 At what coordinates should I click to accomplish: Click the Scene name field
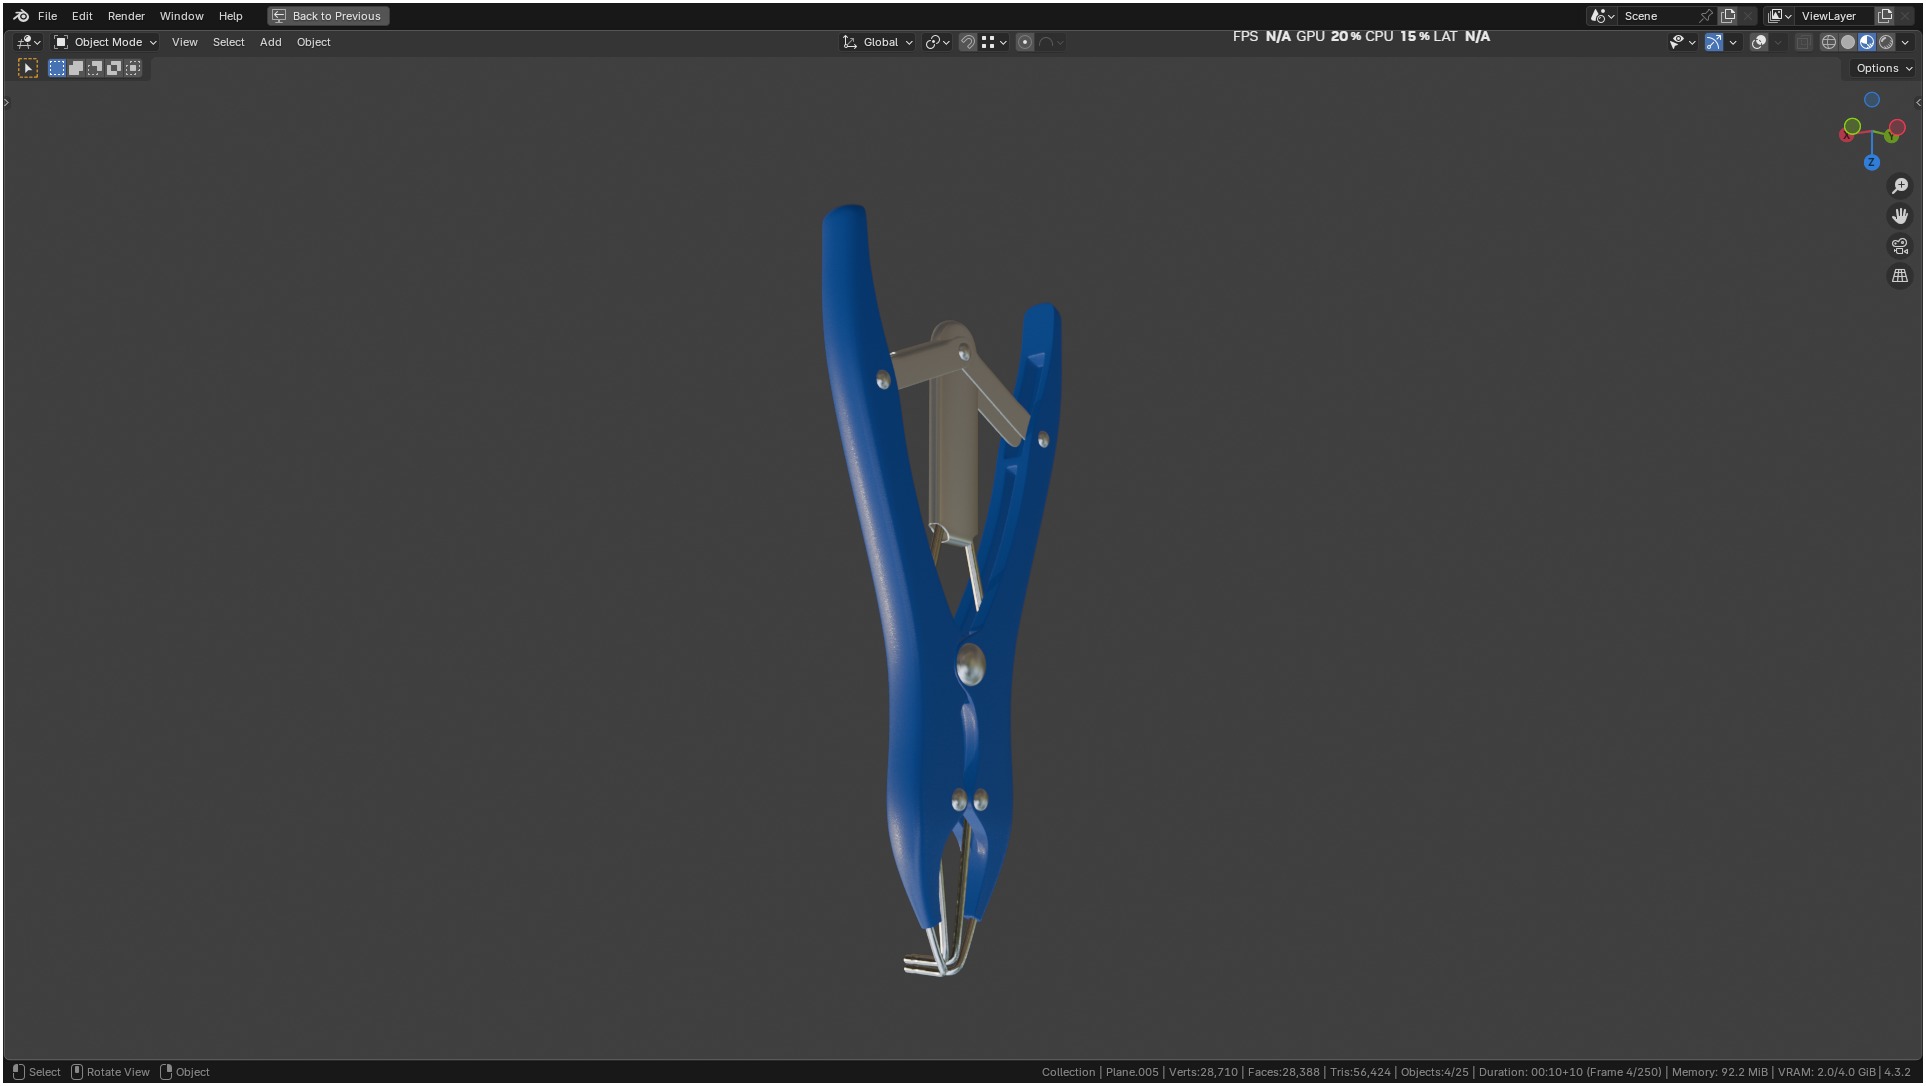[1658, 16]
